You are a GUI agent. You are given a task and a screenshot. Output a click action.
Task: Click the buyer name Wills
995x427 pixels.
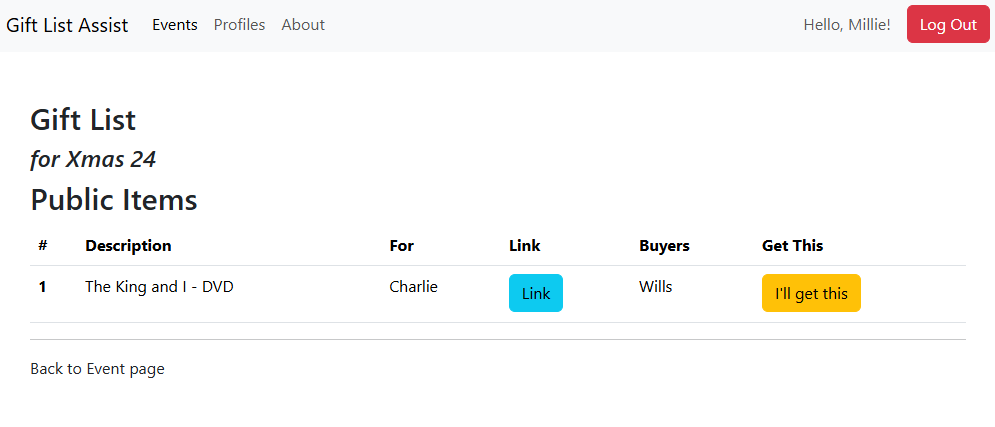(x=655, y=287)
